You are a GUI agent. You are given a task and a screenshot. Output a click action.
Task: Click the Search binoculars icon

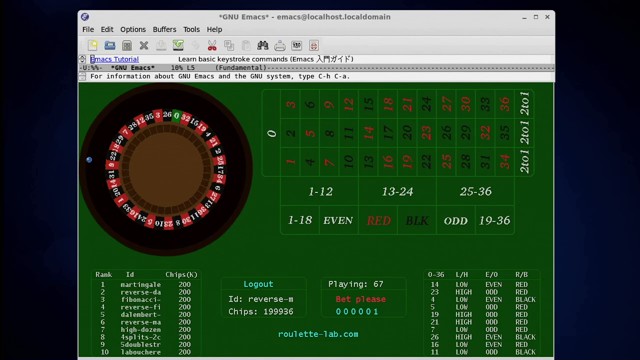(262, 45)
